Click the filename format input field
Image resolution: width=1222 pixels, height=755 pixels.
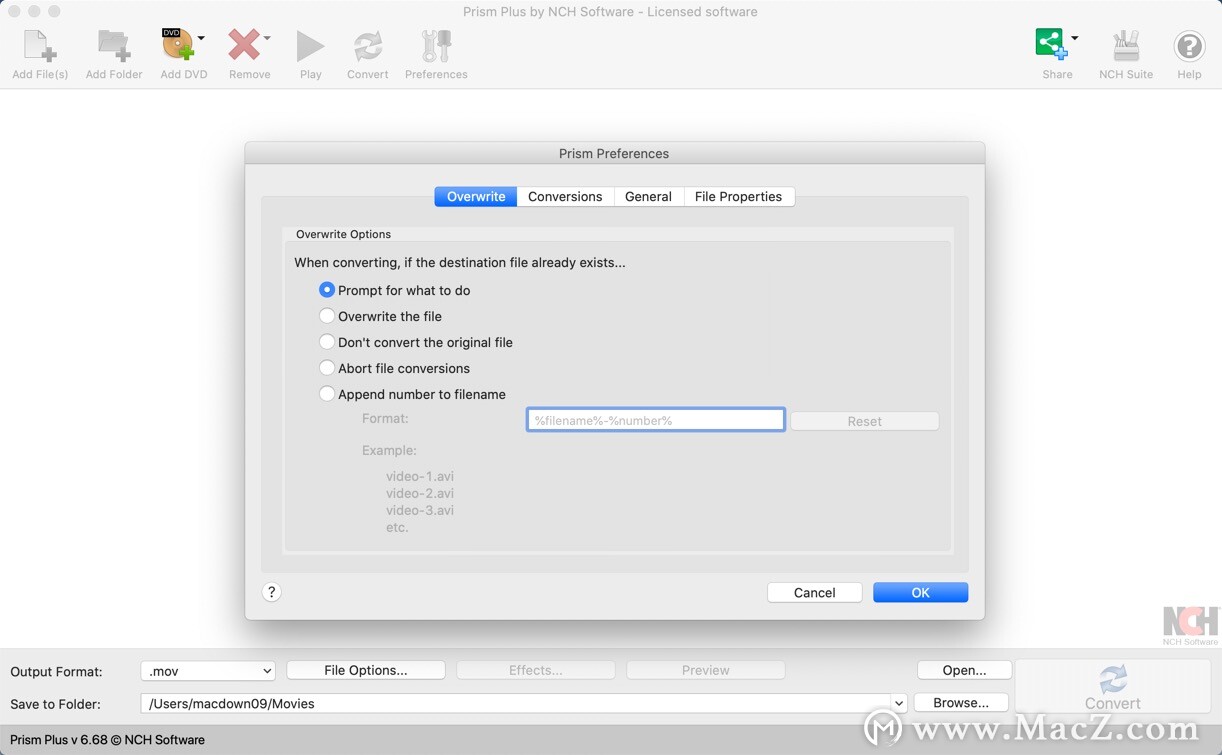655,419
